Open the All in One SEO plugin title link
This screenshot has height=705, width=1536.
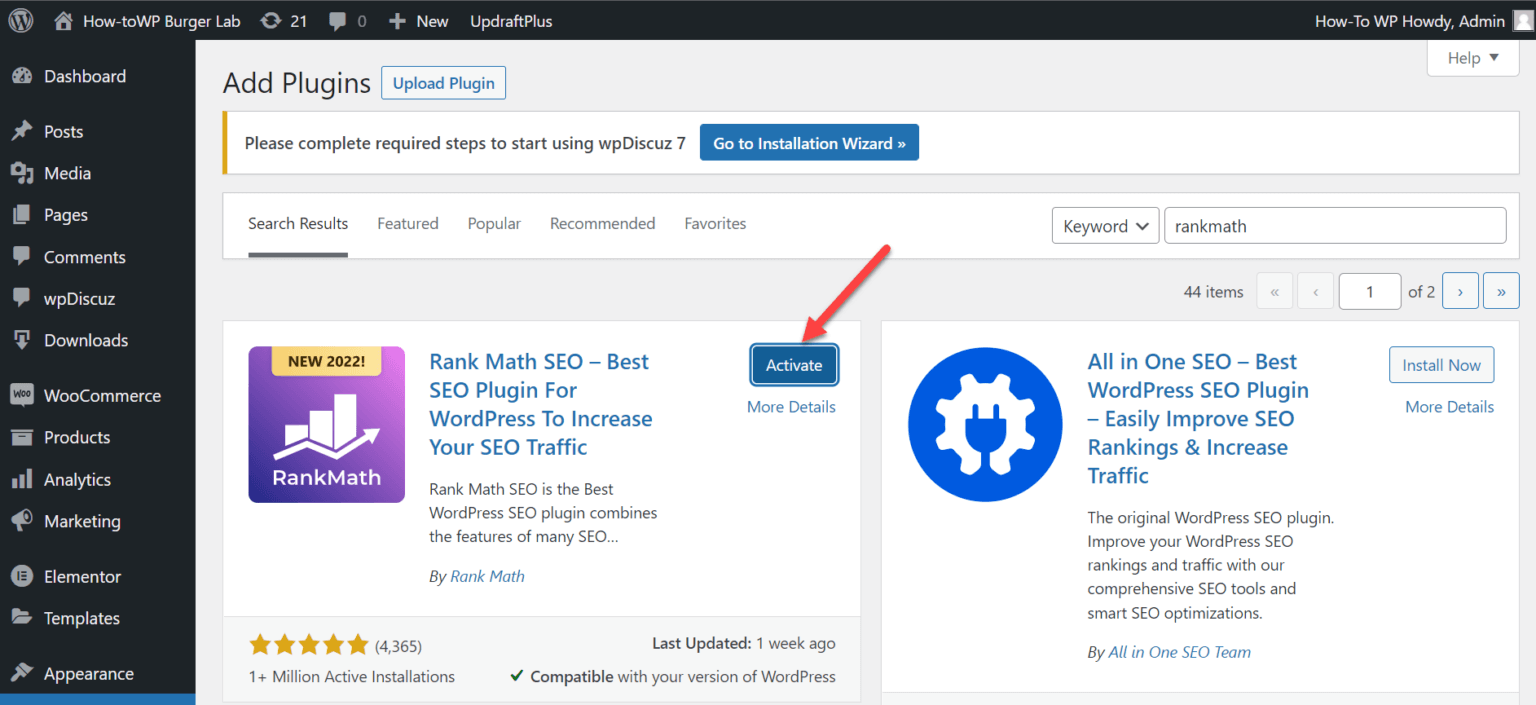(1198, 418)
